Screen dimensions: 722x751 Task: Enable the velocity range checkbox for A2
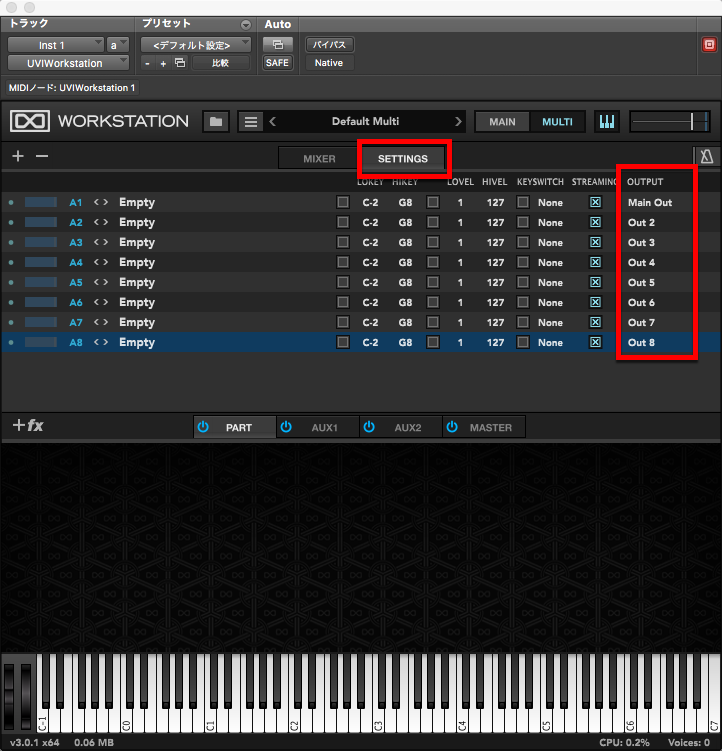pyautogui.click(x=433, y=222)
